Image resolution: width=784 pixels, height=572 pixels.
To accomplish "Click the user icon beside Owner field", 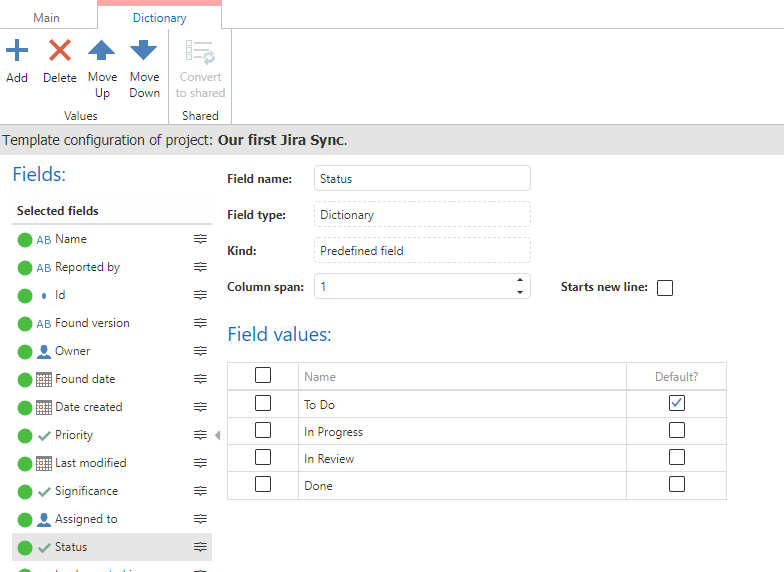I will coord(44,351).
